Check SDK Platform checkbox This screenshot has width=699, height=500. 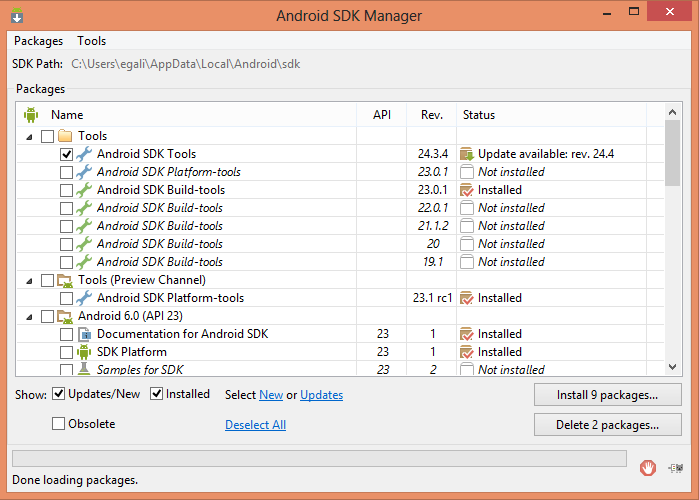click(x=66, y=352)
